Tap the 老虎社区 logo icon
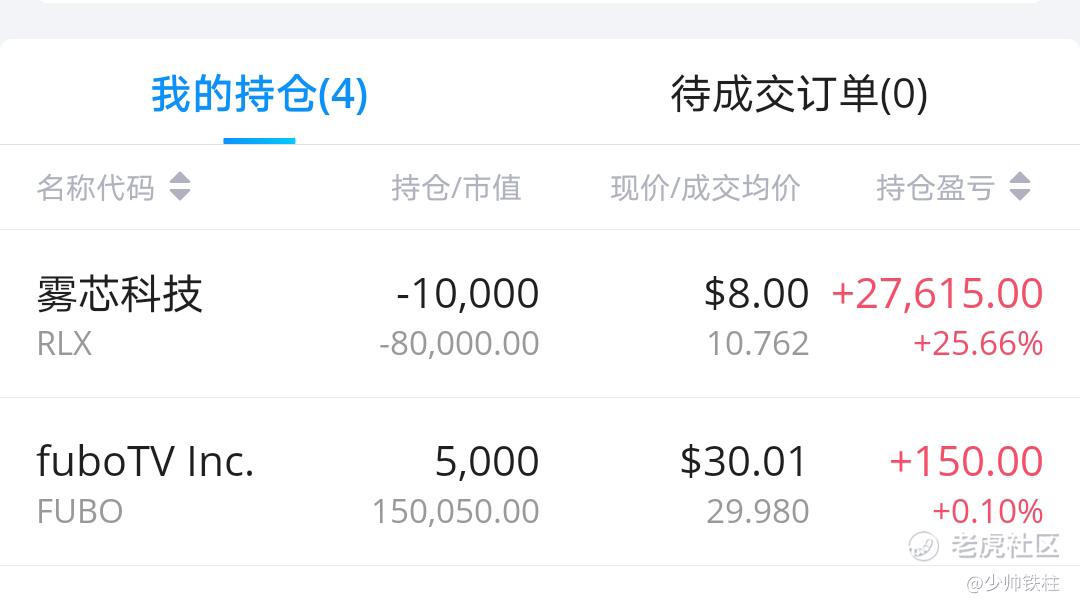Viewport: 1080px width, 608px height. tap(923, 546)
